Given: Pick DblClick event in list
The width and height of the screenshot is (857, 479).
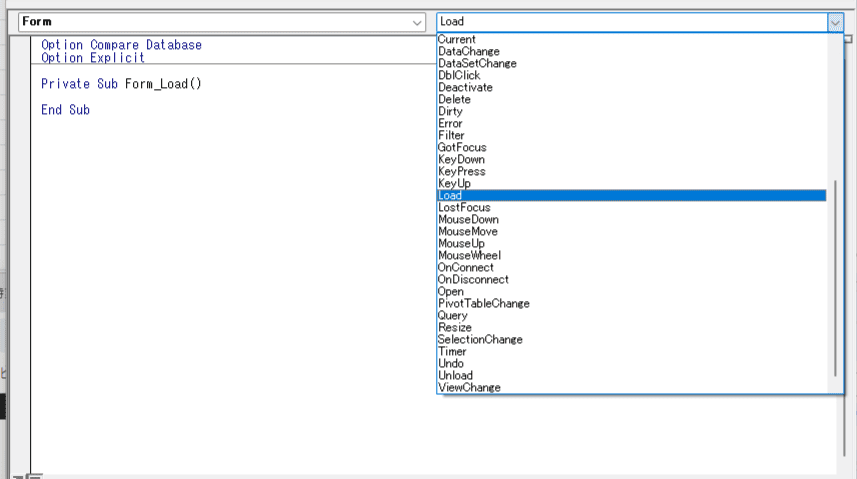Looking at the screenshot, I should (x=632, y=75).
